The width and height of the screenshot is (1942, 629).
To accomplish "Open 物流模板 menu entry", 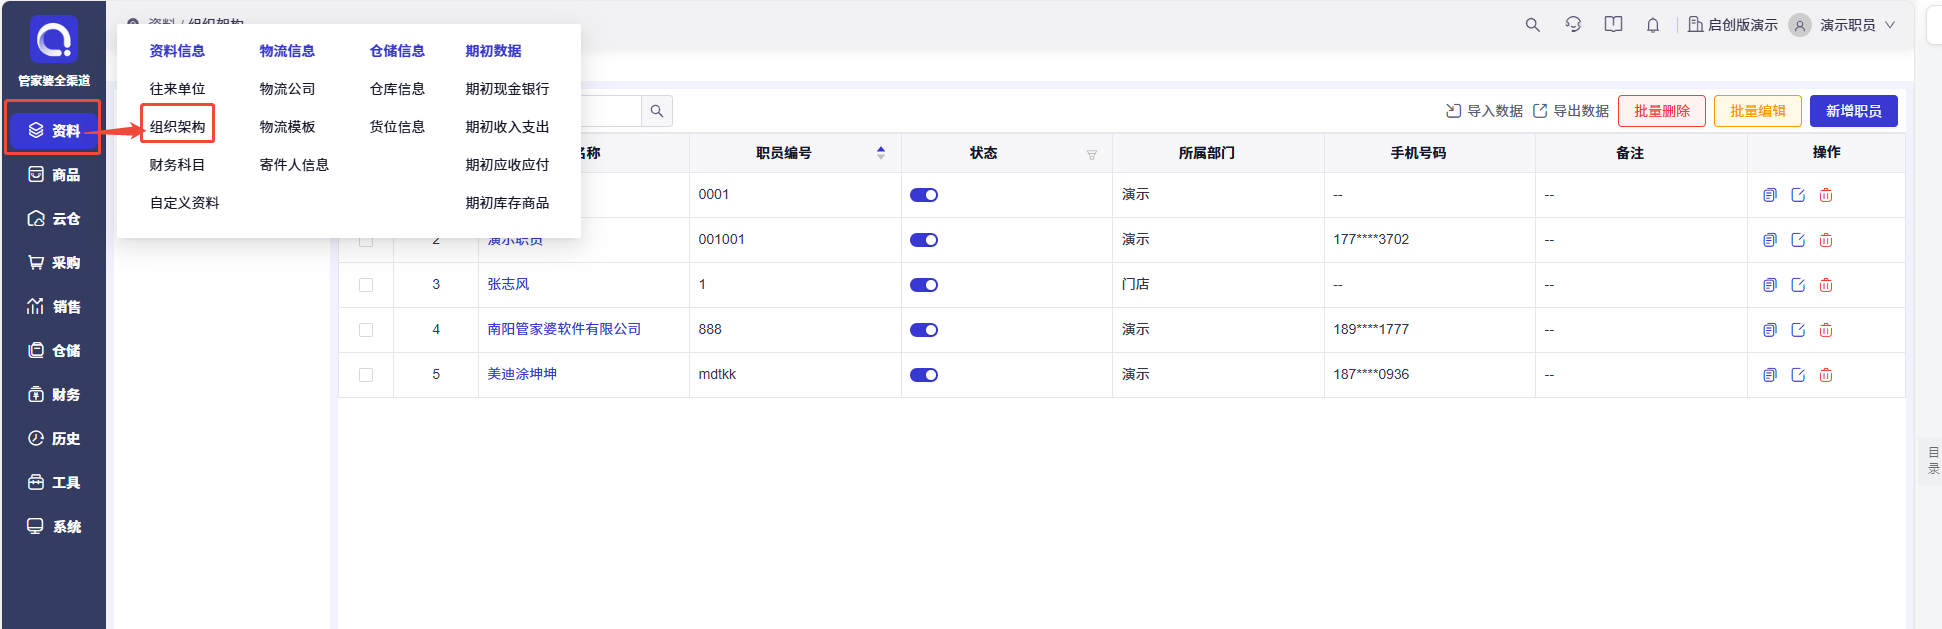I will 287,127.
